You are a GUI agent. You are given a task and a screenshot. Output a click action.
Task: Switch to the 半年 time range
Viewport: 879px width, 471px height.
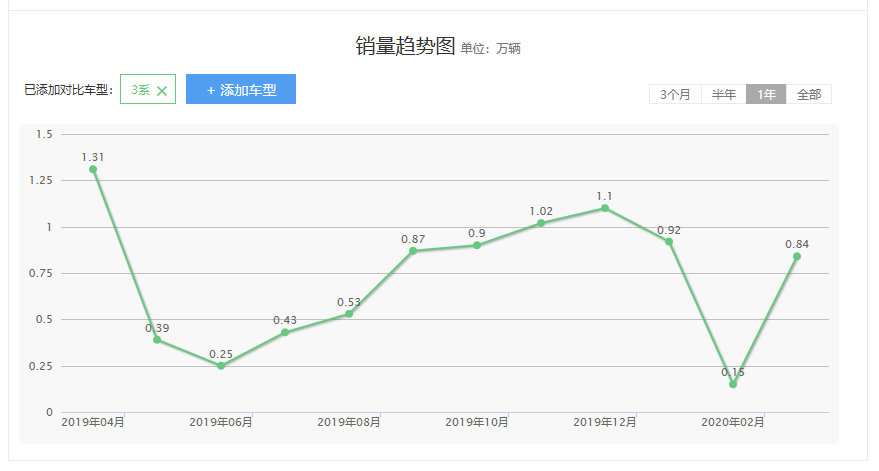(724, 95)
